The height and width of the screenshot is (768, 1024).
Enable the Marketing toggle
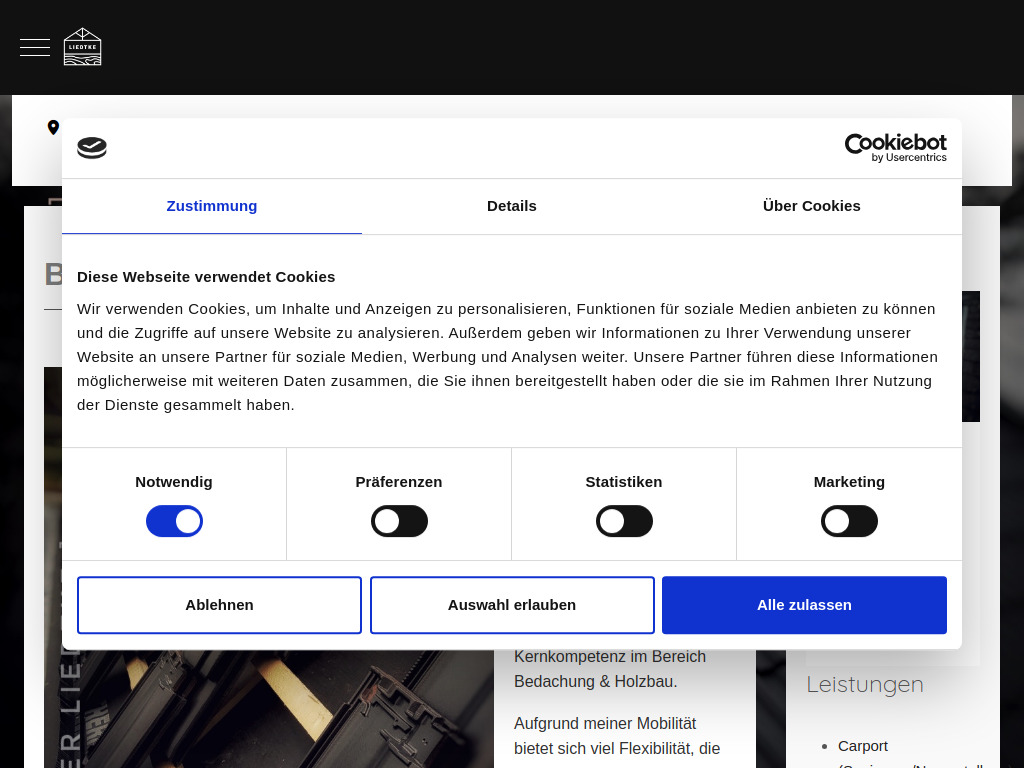pyautogui.click(x=849, y=521)
